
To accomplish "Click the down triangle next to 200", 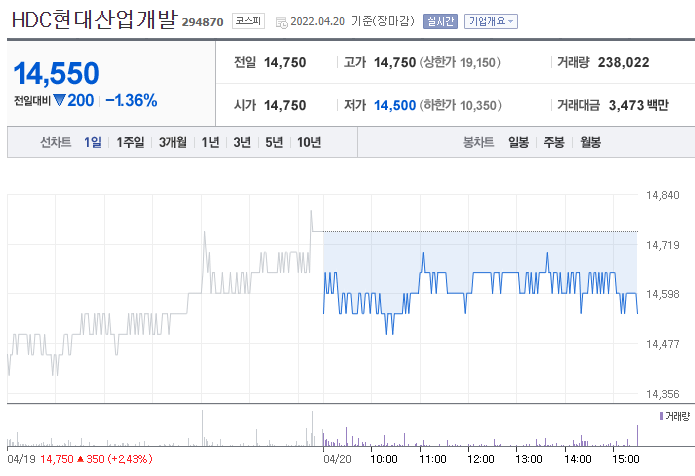I will pyautogui.click(x=59, y=100).
